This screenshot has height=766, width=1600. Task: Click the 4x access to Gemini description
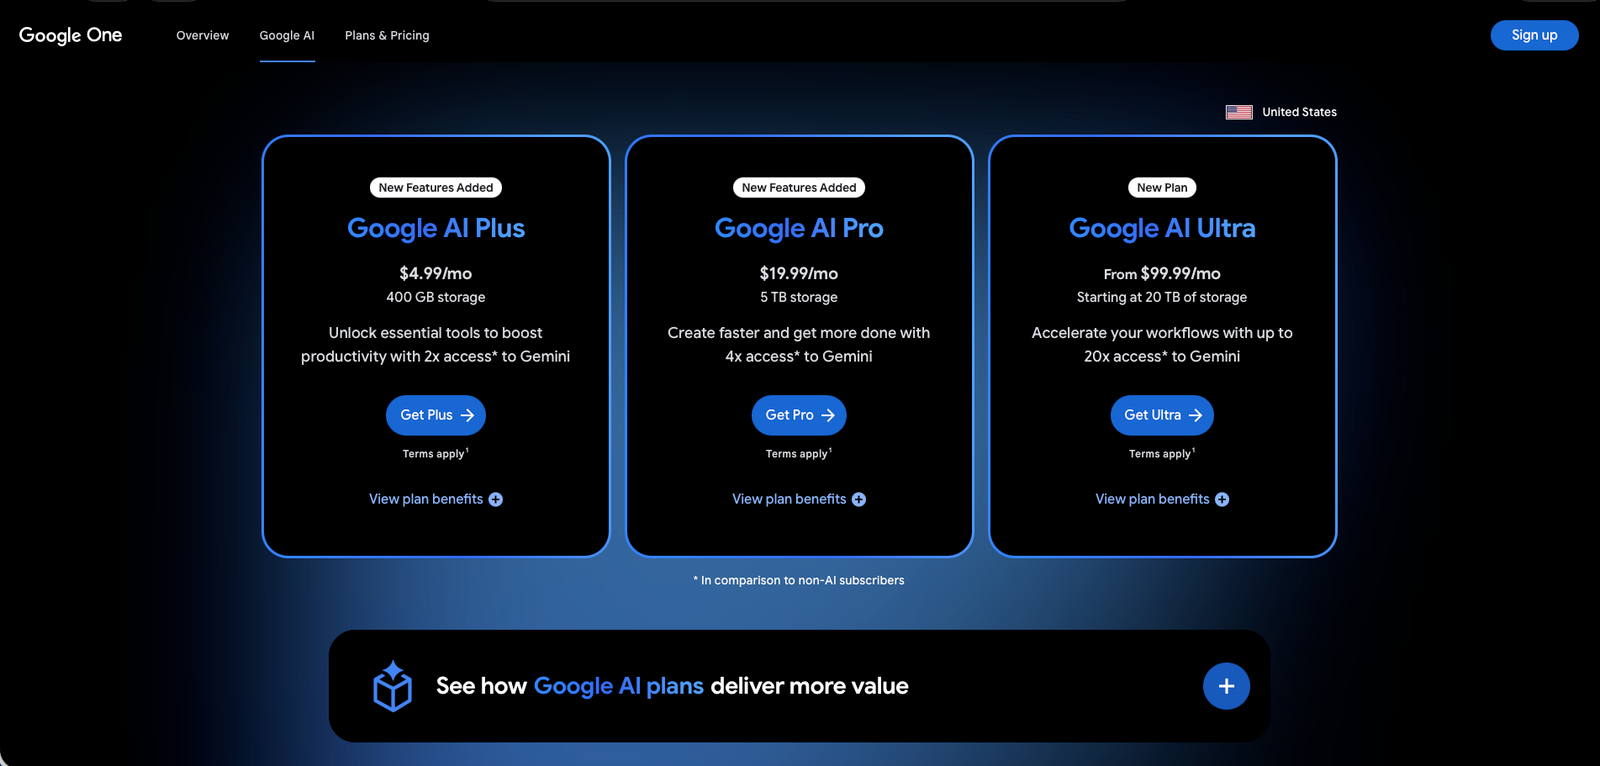(x=799, y=345)
